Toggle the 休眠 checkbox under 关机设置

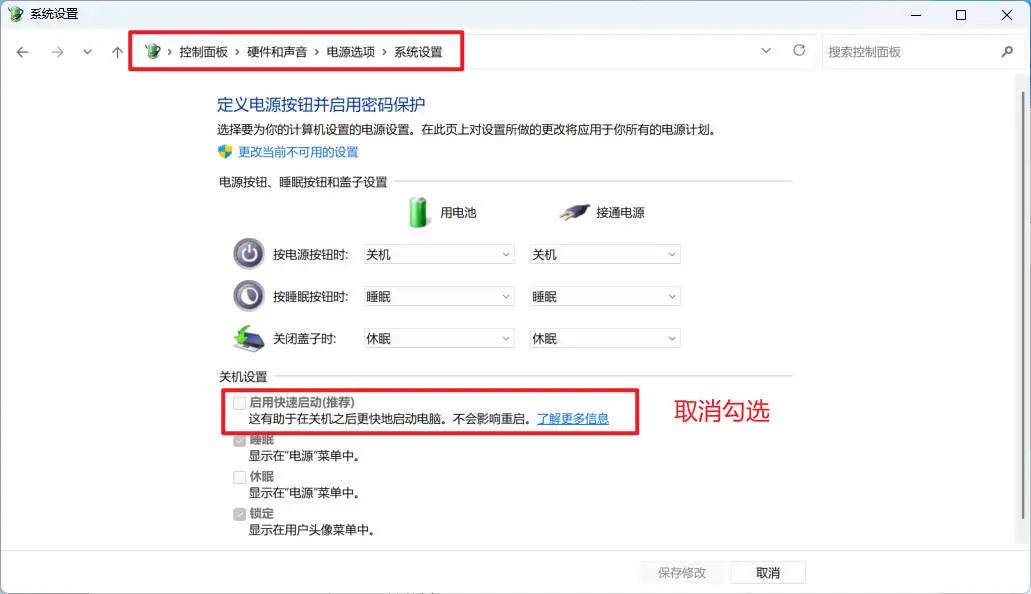click(x=240, y=476)
